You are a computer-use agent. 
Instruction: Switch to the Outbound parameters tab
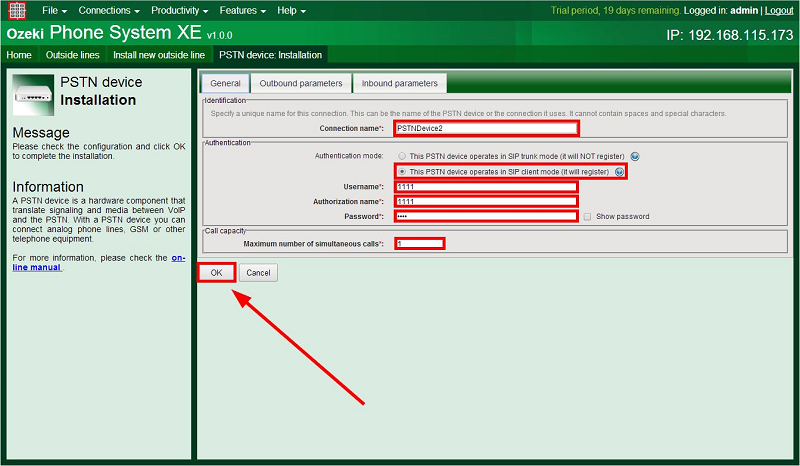pos(301,83)
